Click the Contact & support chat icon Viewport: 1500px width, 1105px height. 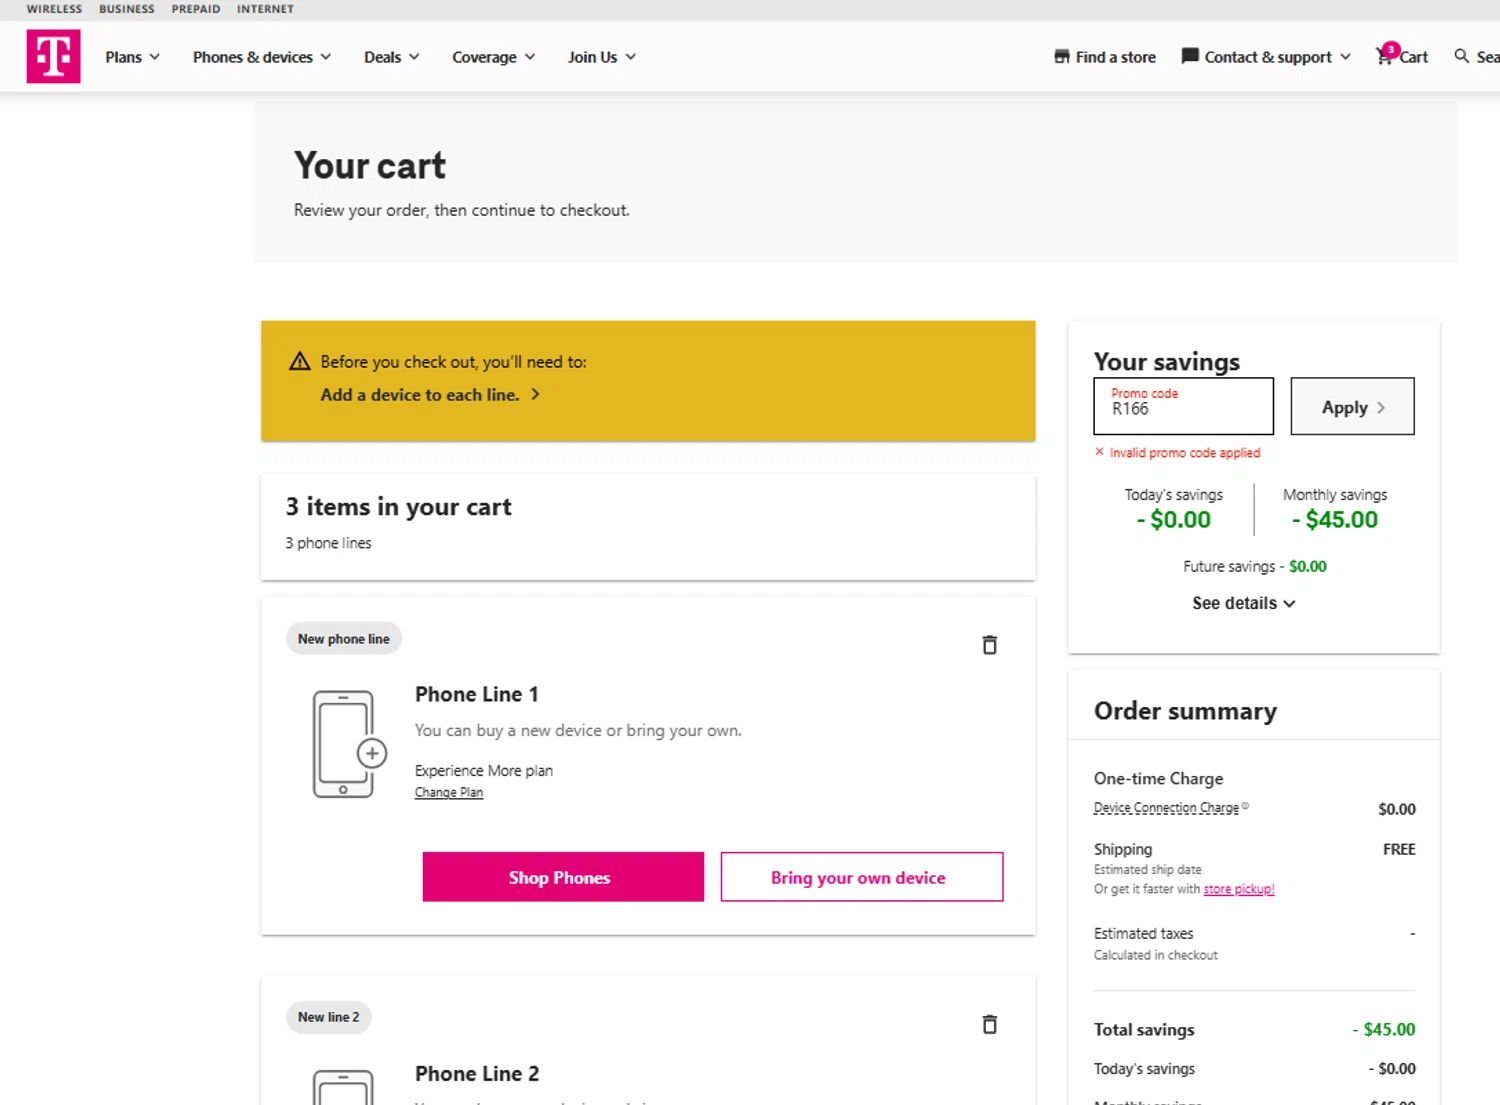point(1190,56)
